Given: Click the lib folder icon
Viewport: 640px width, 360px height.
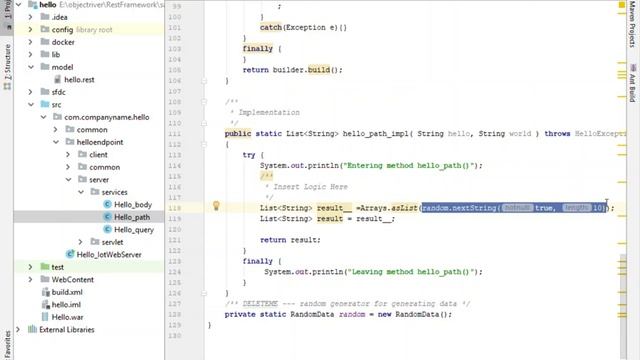Looking at the screenshot, I should [45, 54].
